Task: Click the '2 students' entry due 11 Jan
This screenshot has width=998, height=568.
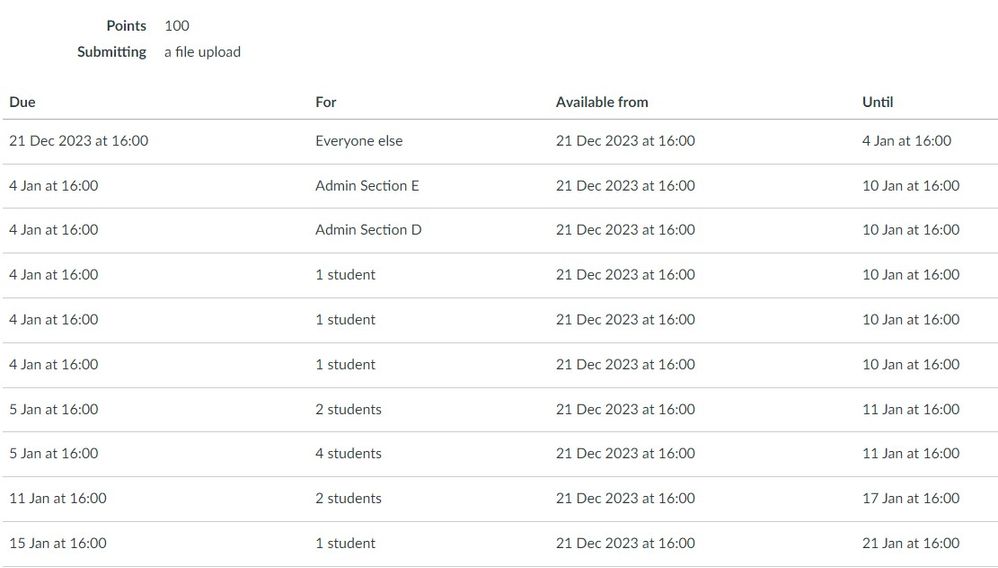Action: [x=348, y=498]
